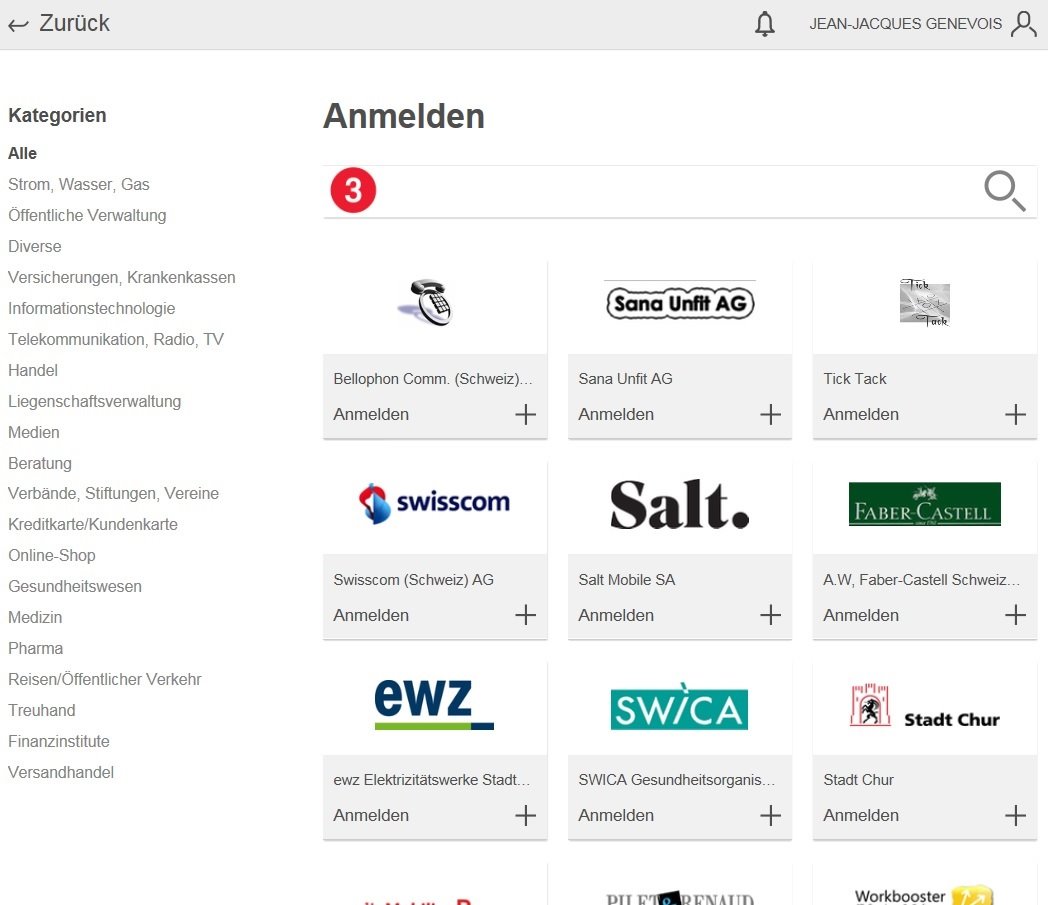The width and height of the screenshot is (1048, 905).
Task: Click the plus icon for Bellophon Comm.
Action: pyautogui.click(x=525, y=414)
